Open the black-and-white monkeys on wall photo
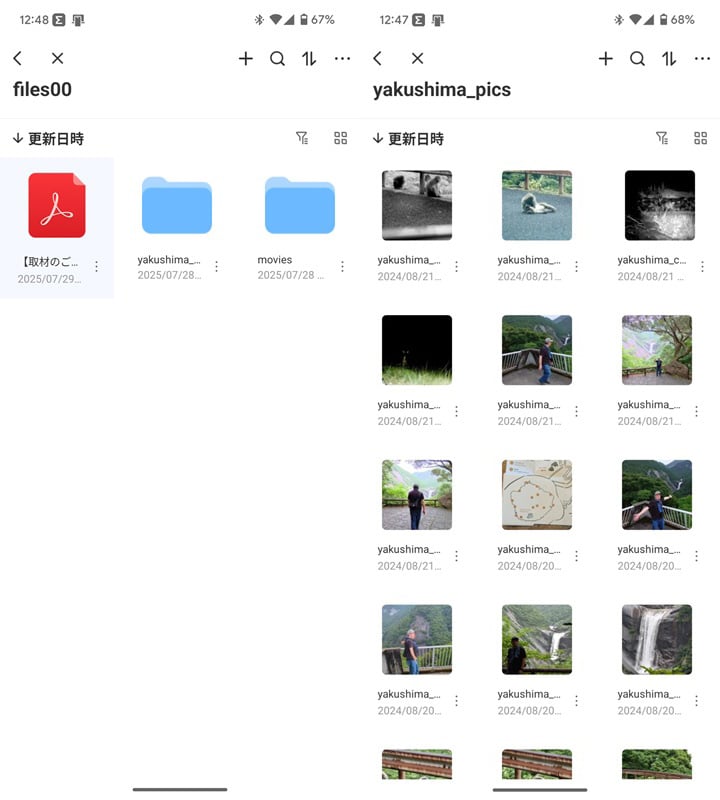Screen dimensions: 720x800 417,205
